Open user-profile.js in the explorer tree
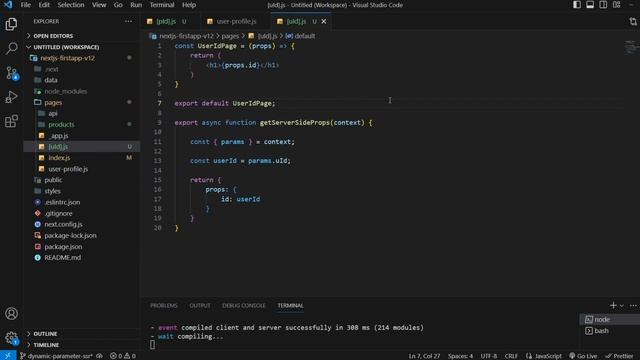The width and height of the screenshot is (640, 360). click(82, 169)
